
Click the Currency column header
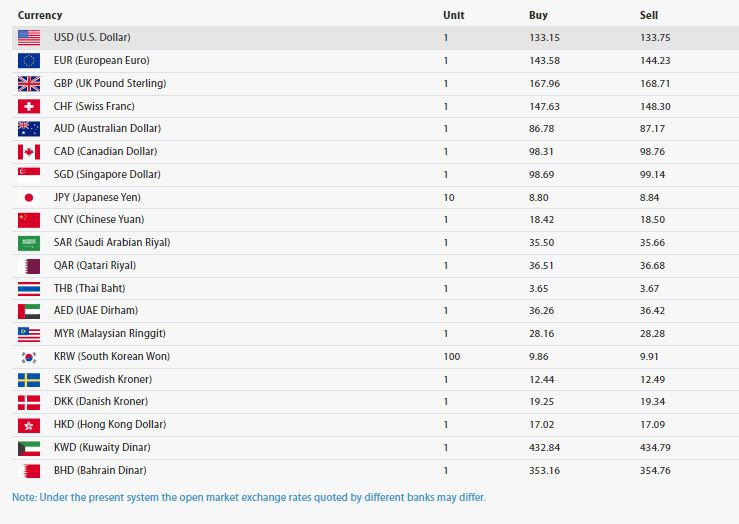[40, 15]
